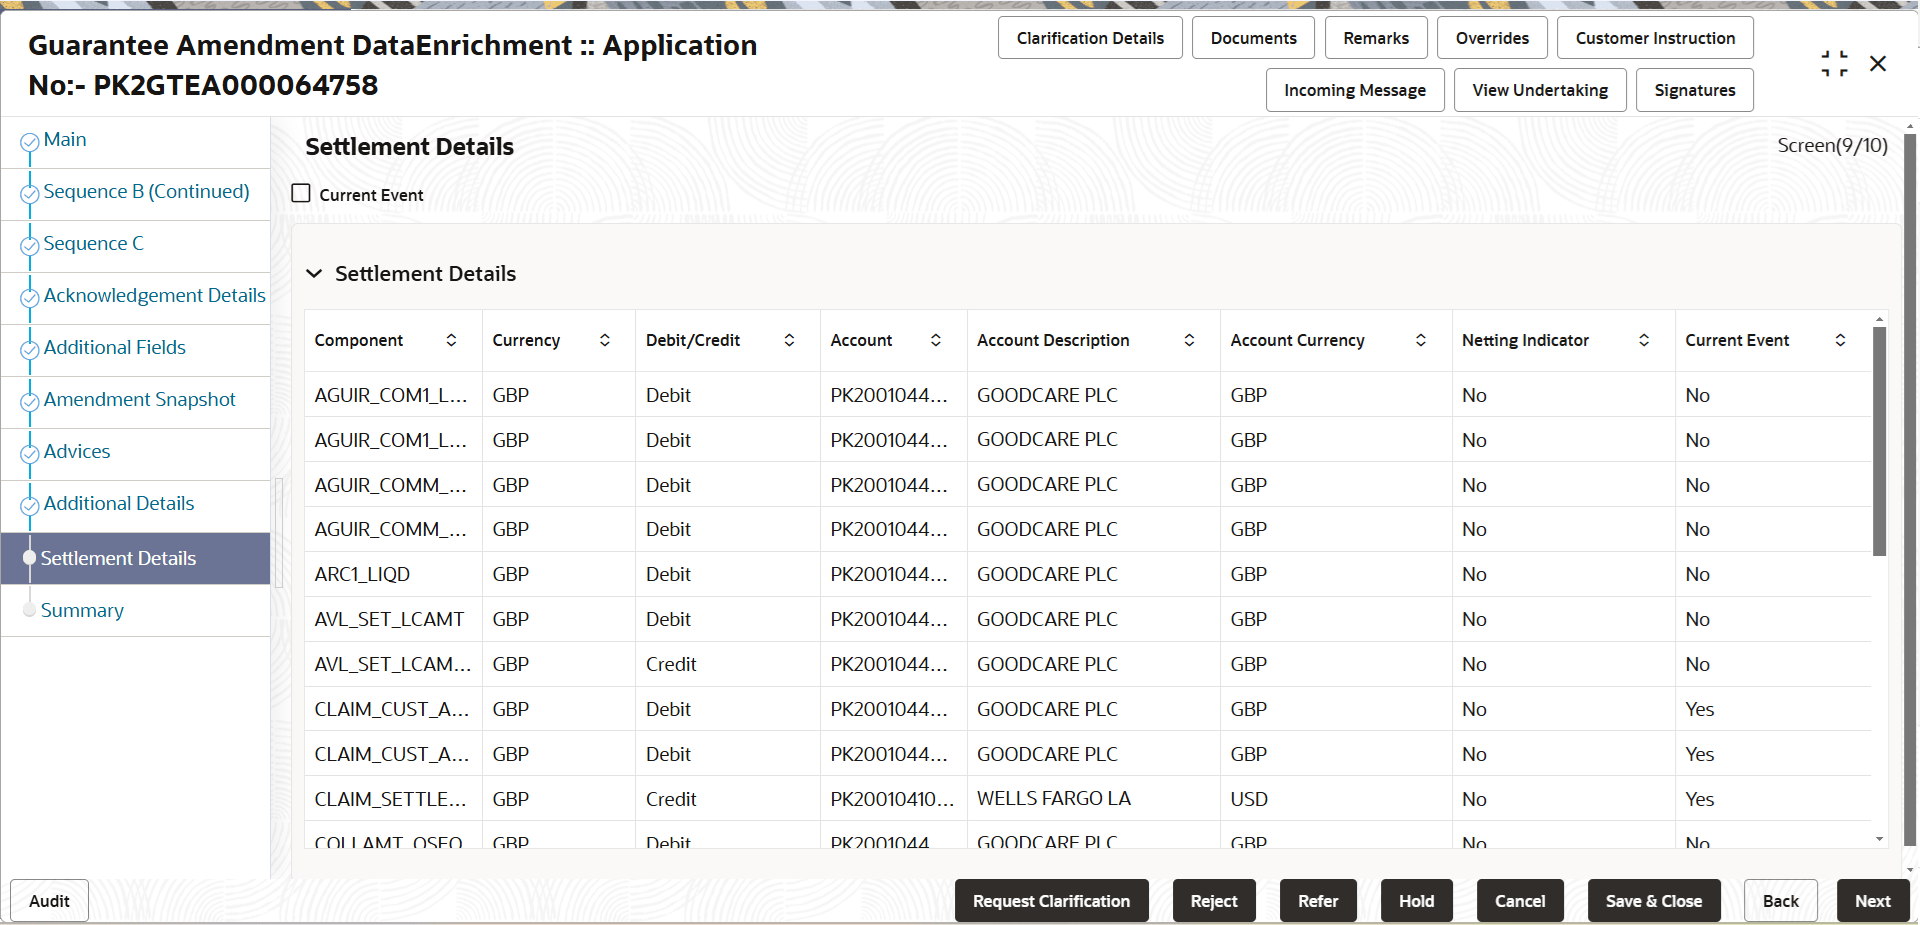Screen dimensions: 1920x925
Task: Click the Sequence C step checkmark icon
Action: point(30,246)
